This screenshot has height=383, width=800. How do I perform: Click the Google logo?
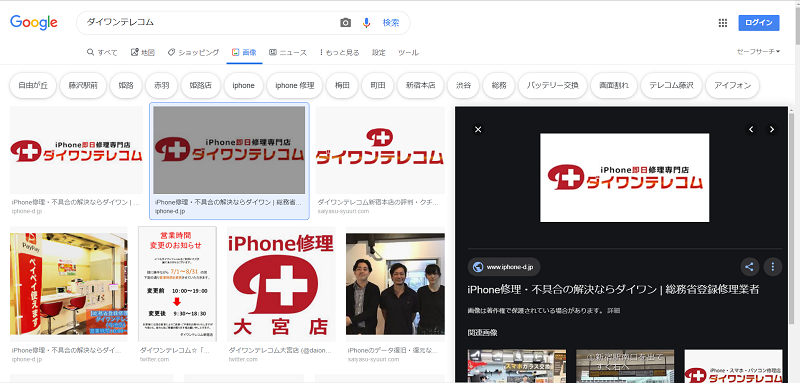coord(34,22)
